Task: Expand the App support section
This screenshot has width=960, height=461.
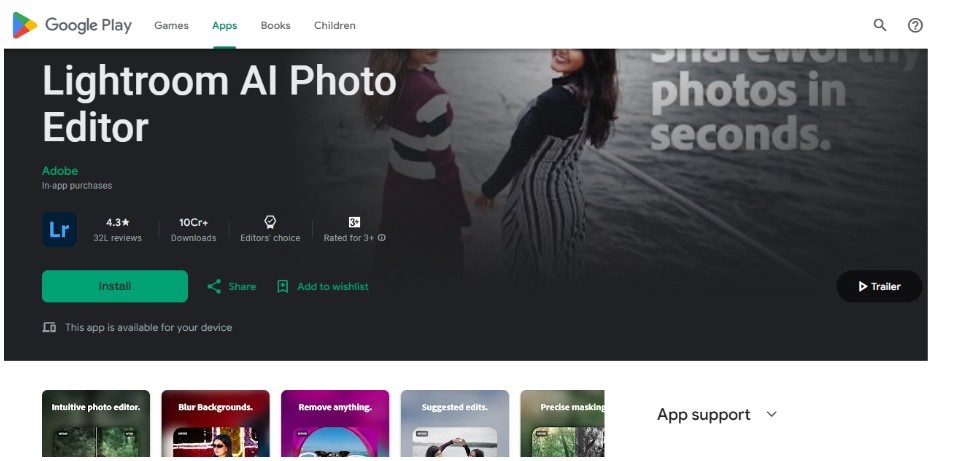Action: click(717, 414)
